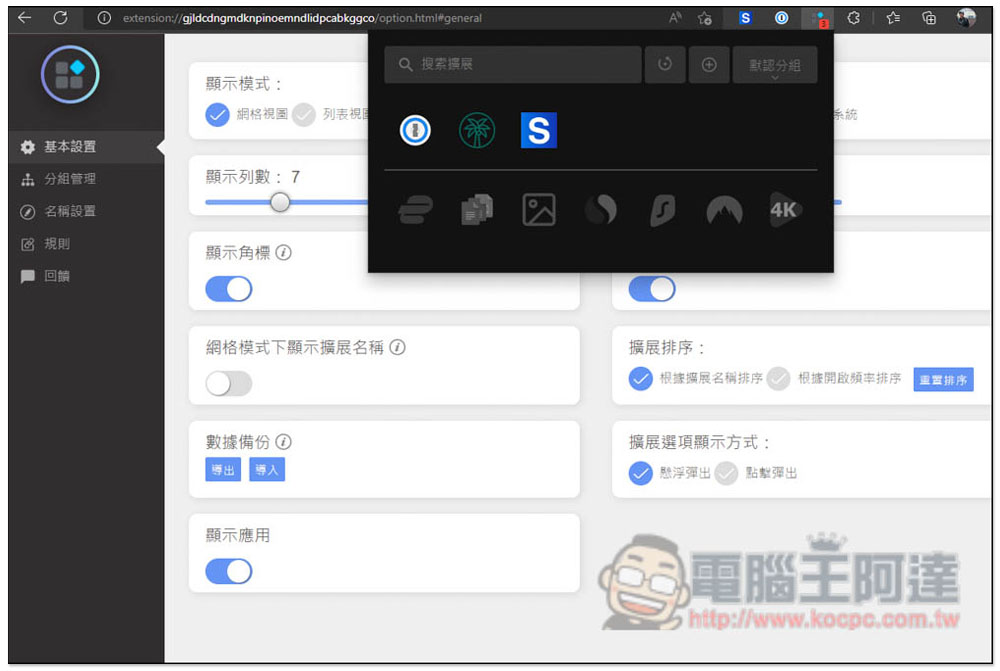The image size is (1000, 671).
Task: Select 網格視圖 display mode
Action: (217, 115)
